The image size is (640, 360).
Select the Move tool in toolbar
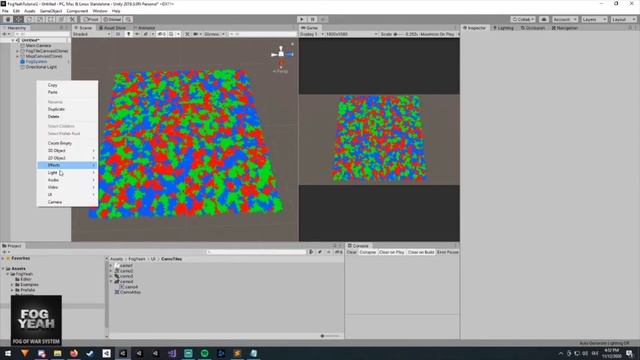tap(19, 19)
